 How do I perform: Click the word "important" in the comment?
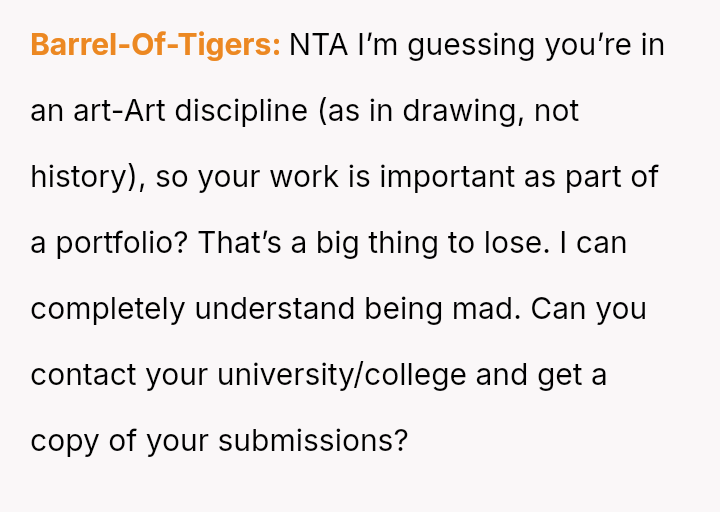[x=448, y=177]
